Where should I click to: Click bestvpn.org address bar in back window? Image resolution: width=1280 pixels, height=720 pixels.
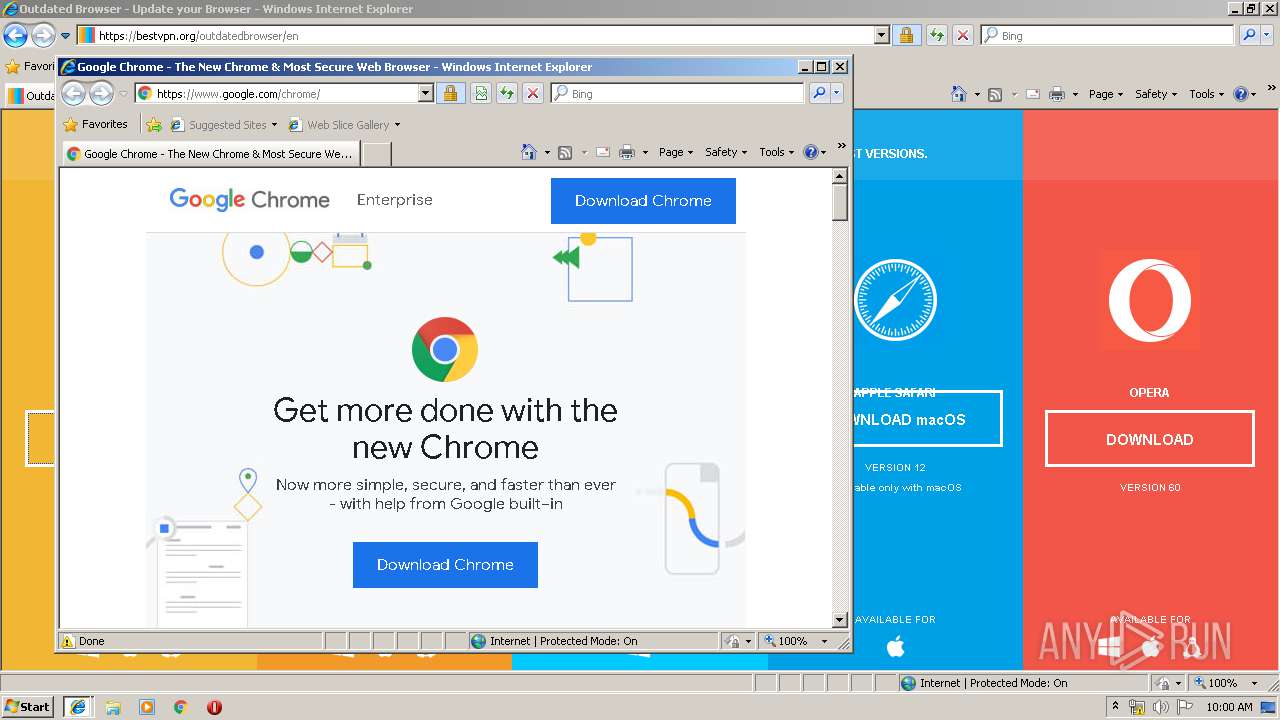pos(476,36)
